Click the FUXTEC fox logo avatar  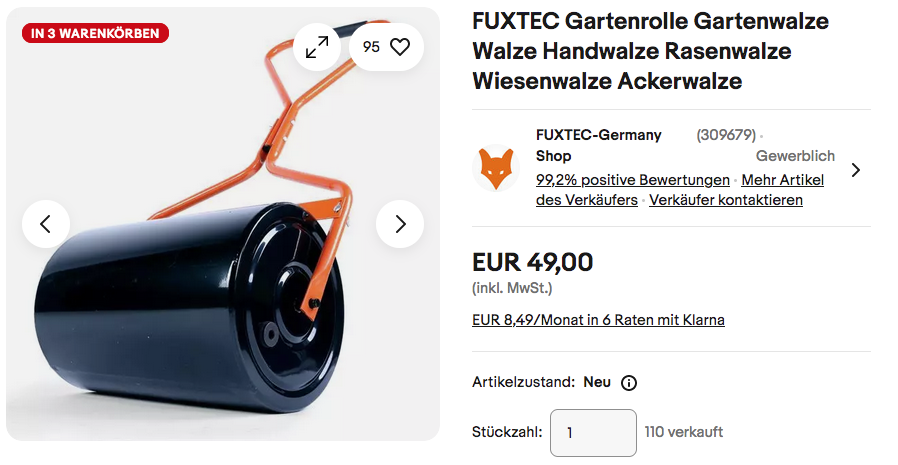(x=496, y=168)
